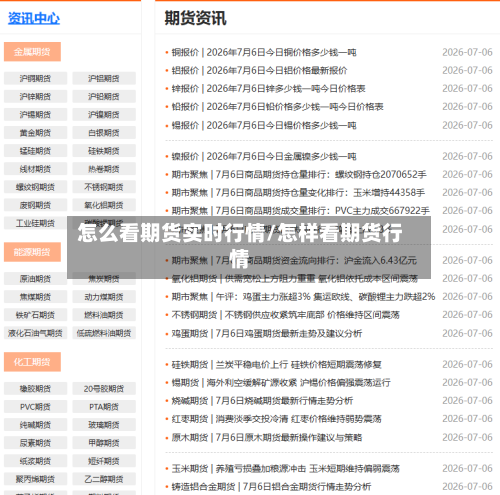Viewport: 500px width, 495px height.
Task: Choose 氧化铝期货 sidebar tag
Action: [x=104, y=205]
